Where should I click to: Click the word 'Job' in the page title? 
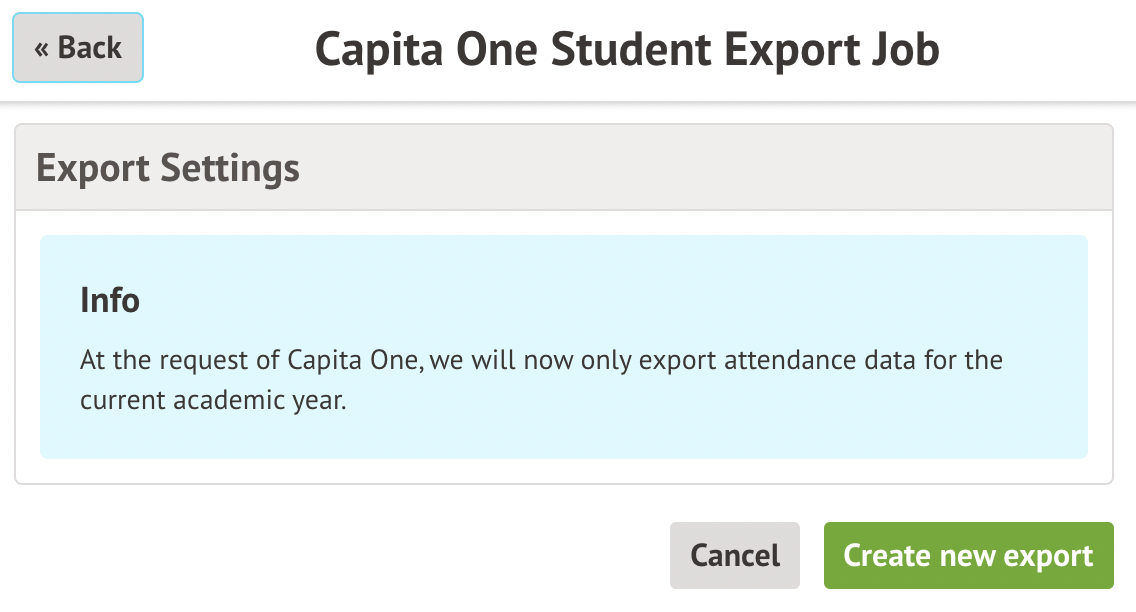pyautogui.click(x=905, y=49)
